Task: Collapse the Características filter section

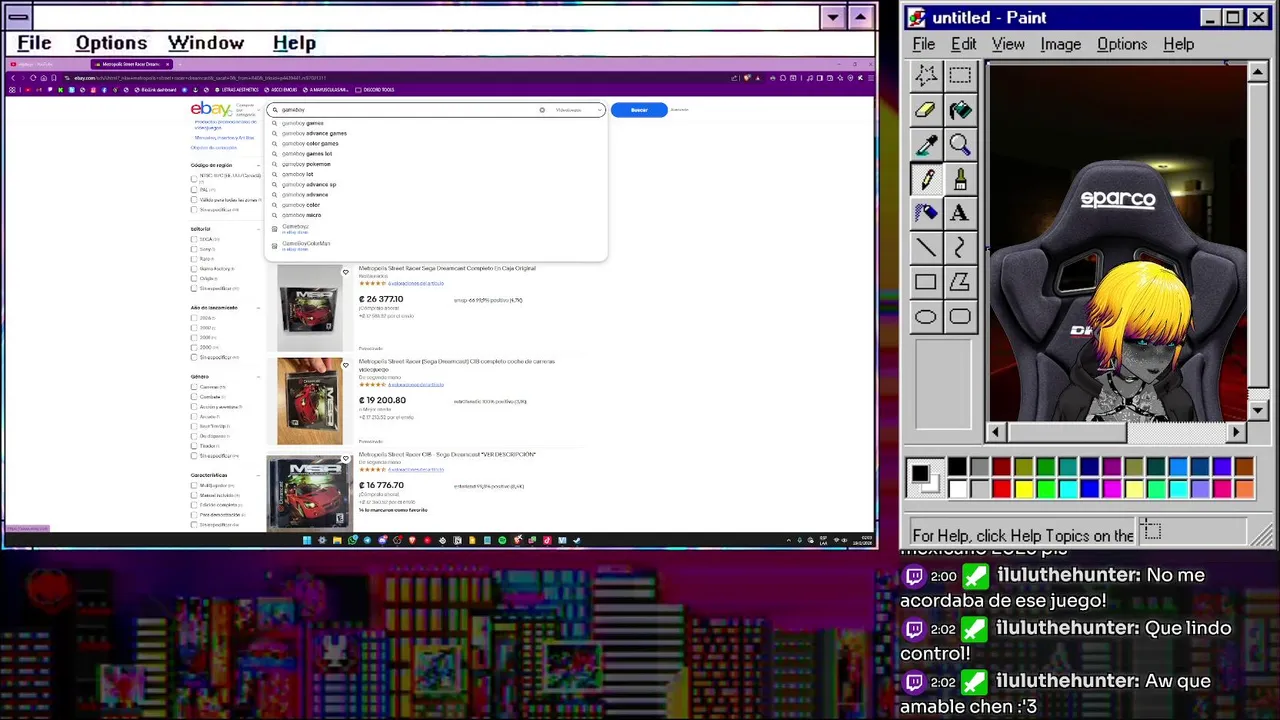Action: click(x=258, y=475)
